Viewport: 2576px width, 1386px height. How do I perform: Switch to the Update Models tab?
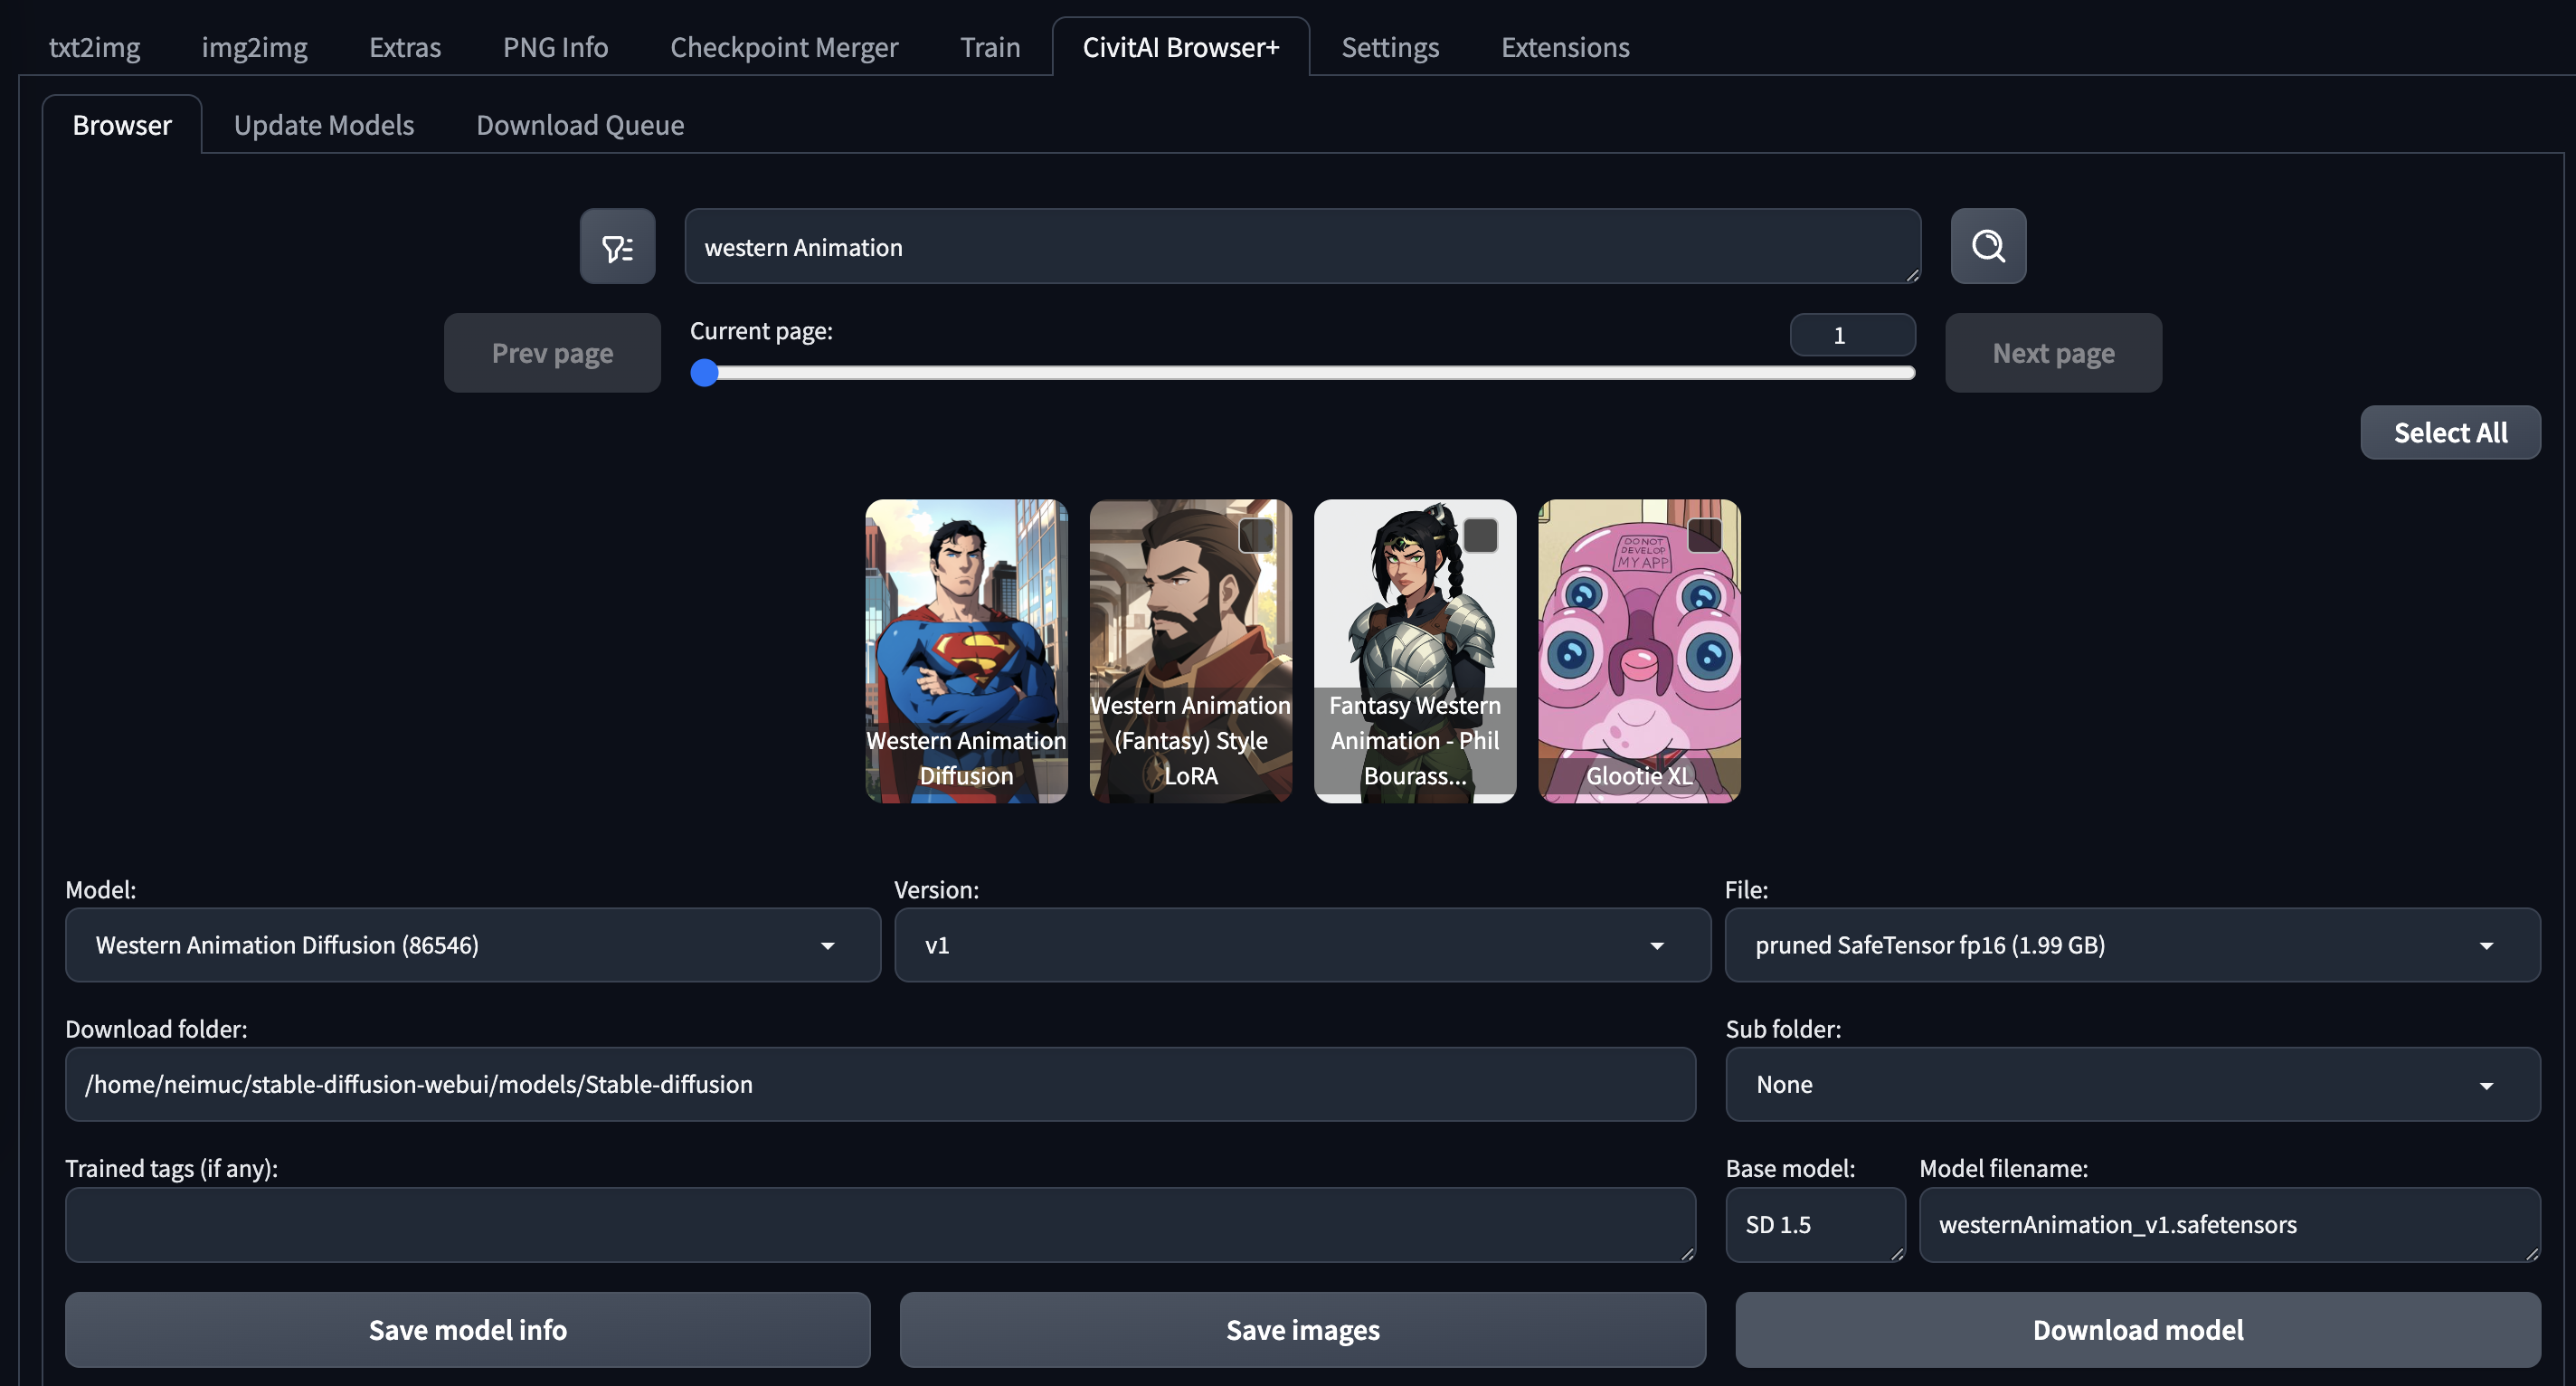pos(323,125)
